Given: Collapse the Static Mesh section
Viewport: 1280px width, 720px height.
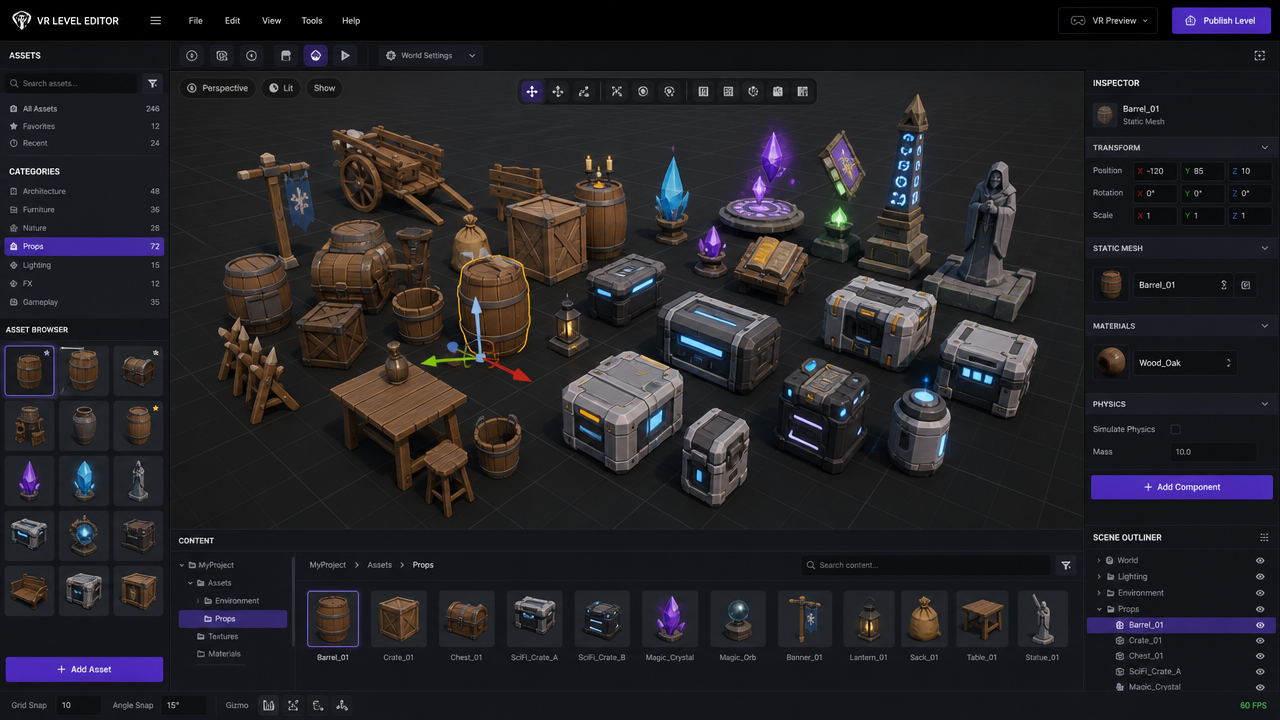Looking at the screenshot, I should click(1264, 248).
